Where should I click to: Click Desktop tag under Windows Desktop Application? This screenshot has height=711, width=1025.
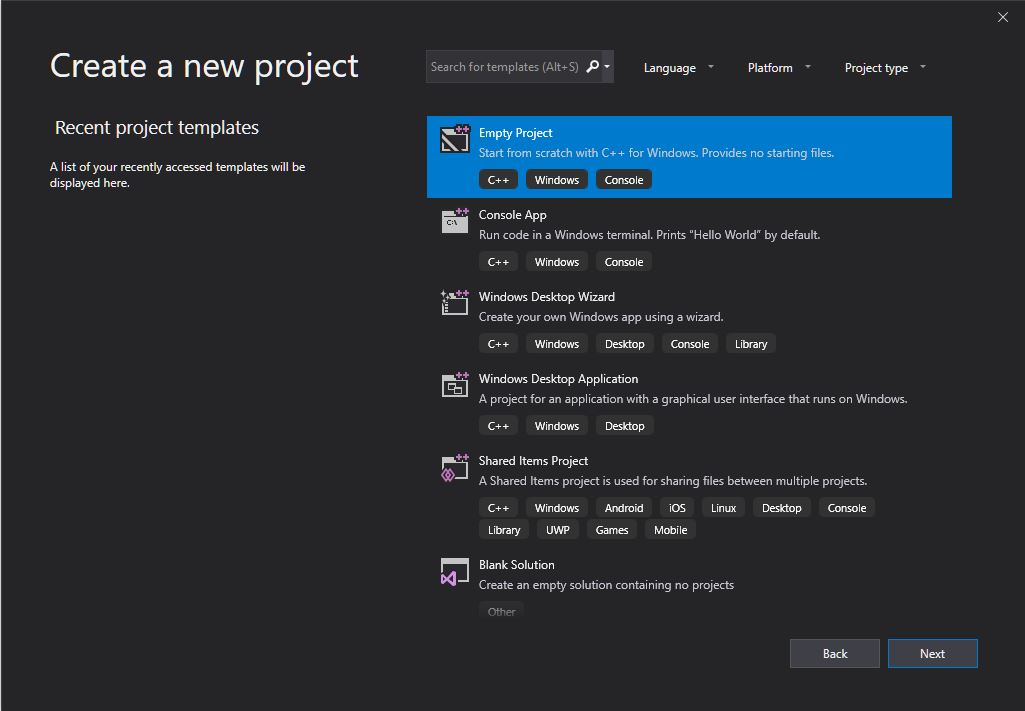pos(624,426)
